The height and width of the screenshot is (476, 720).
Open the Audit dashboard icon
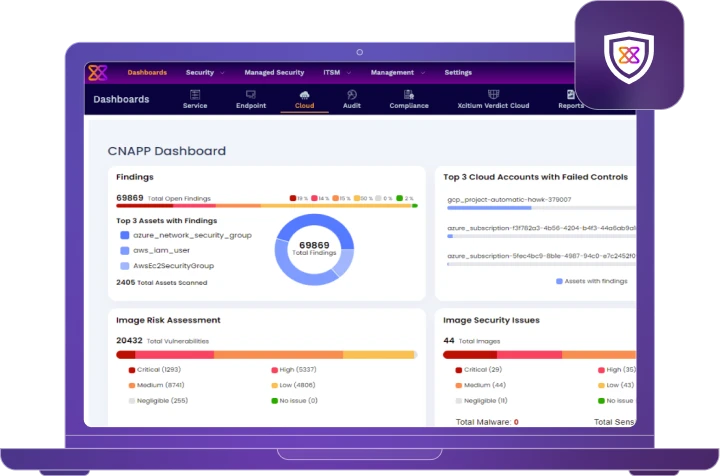click(352, 94)
